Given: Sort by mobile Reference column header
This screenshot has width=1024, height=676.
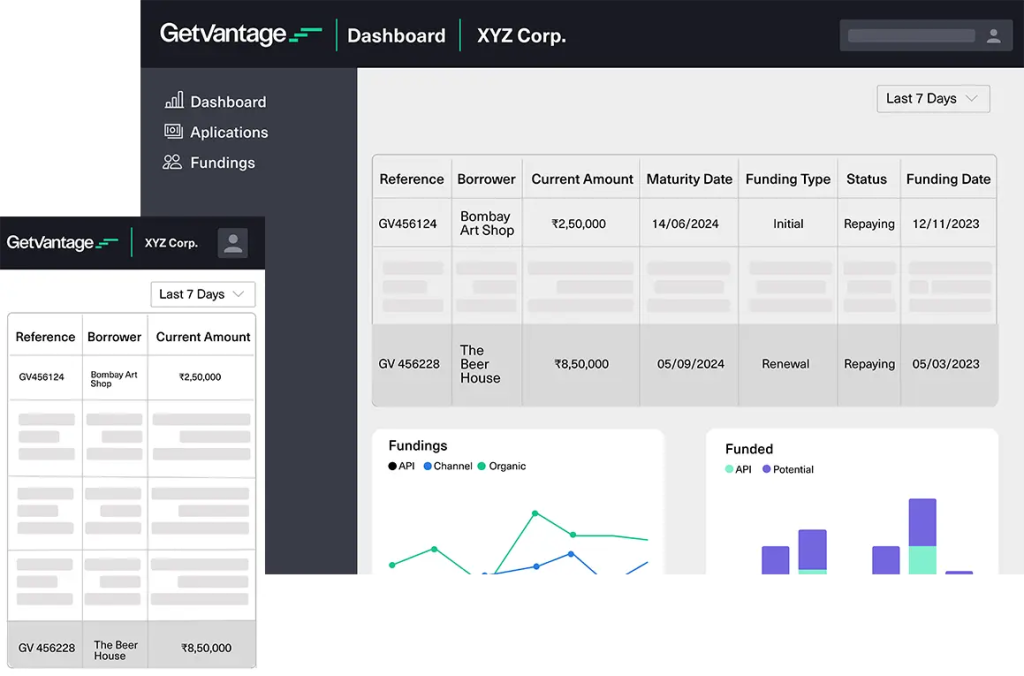Looking at the screenshot, I should click(45, 337).
